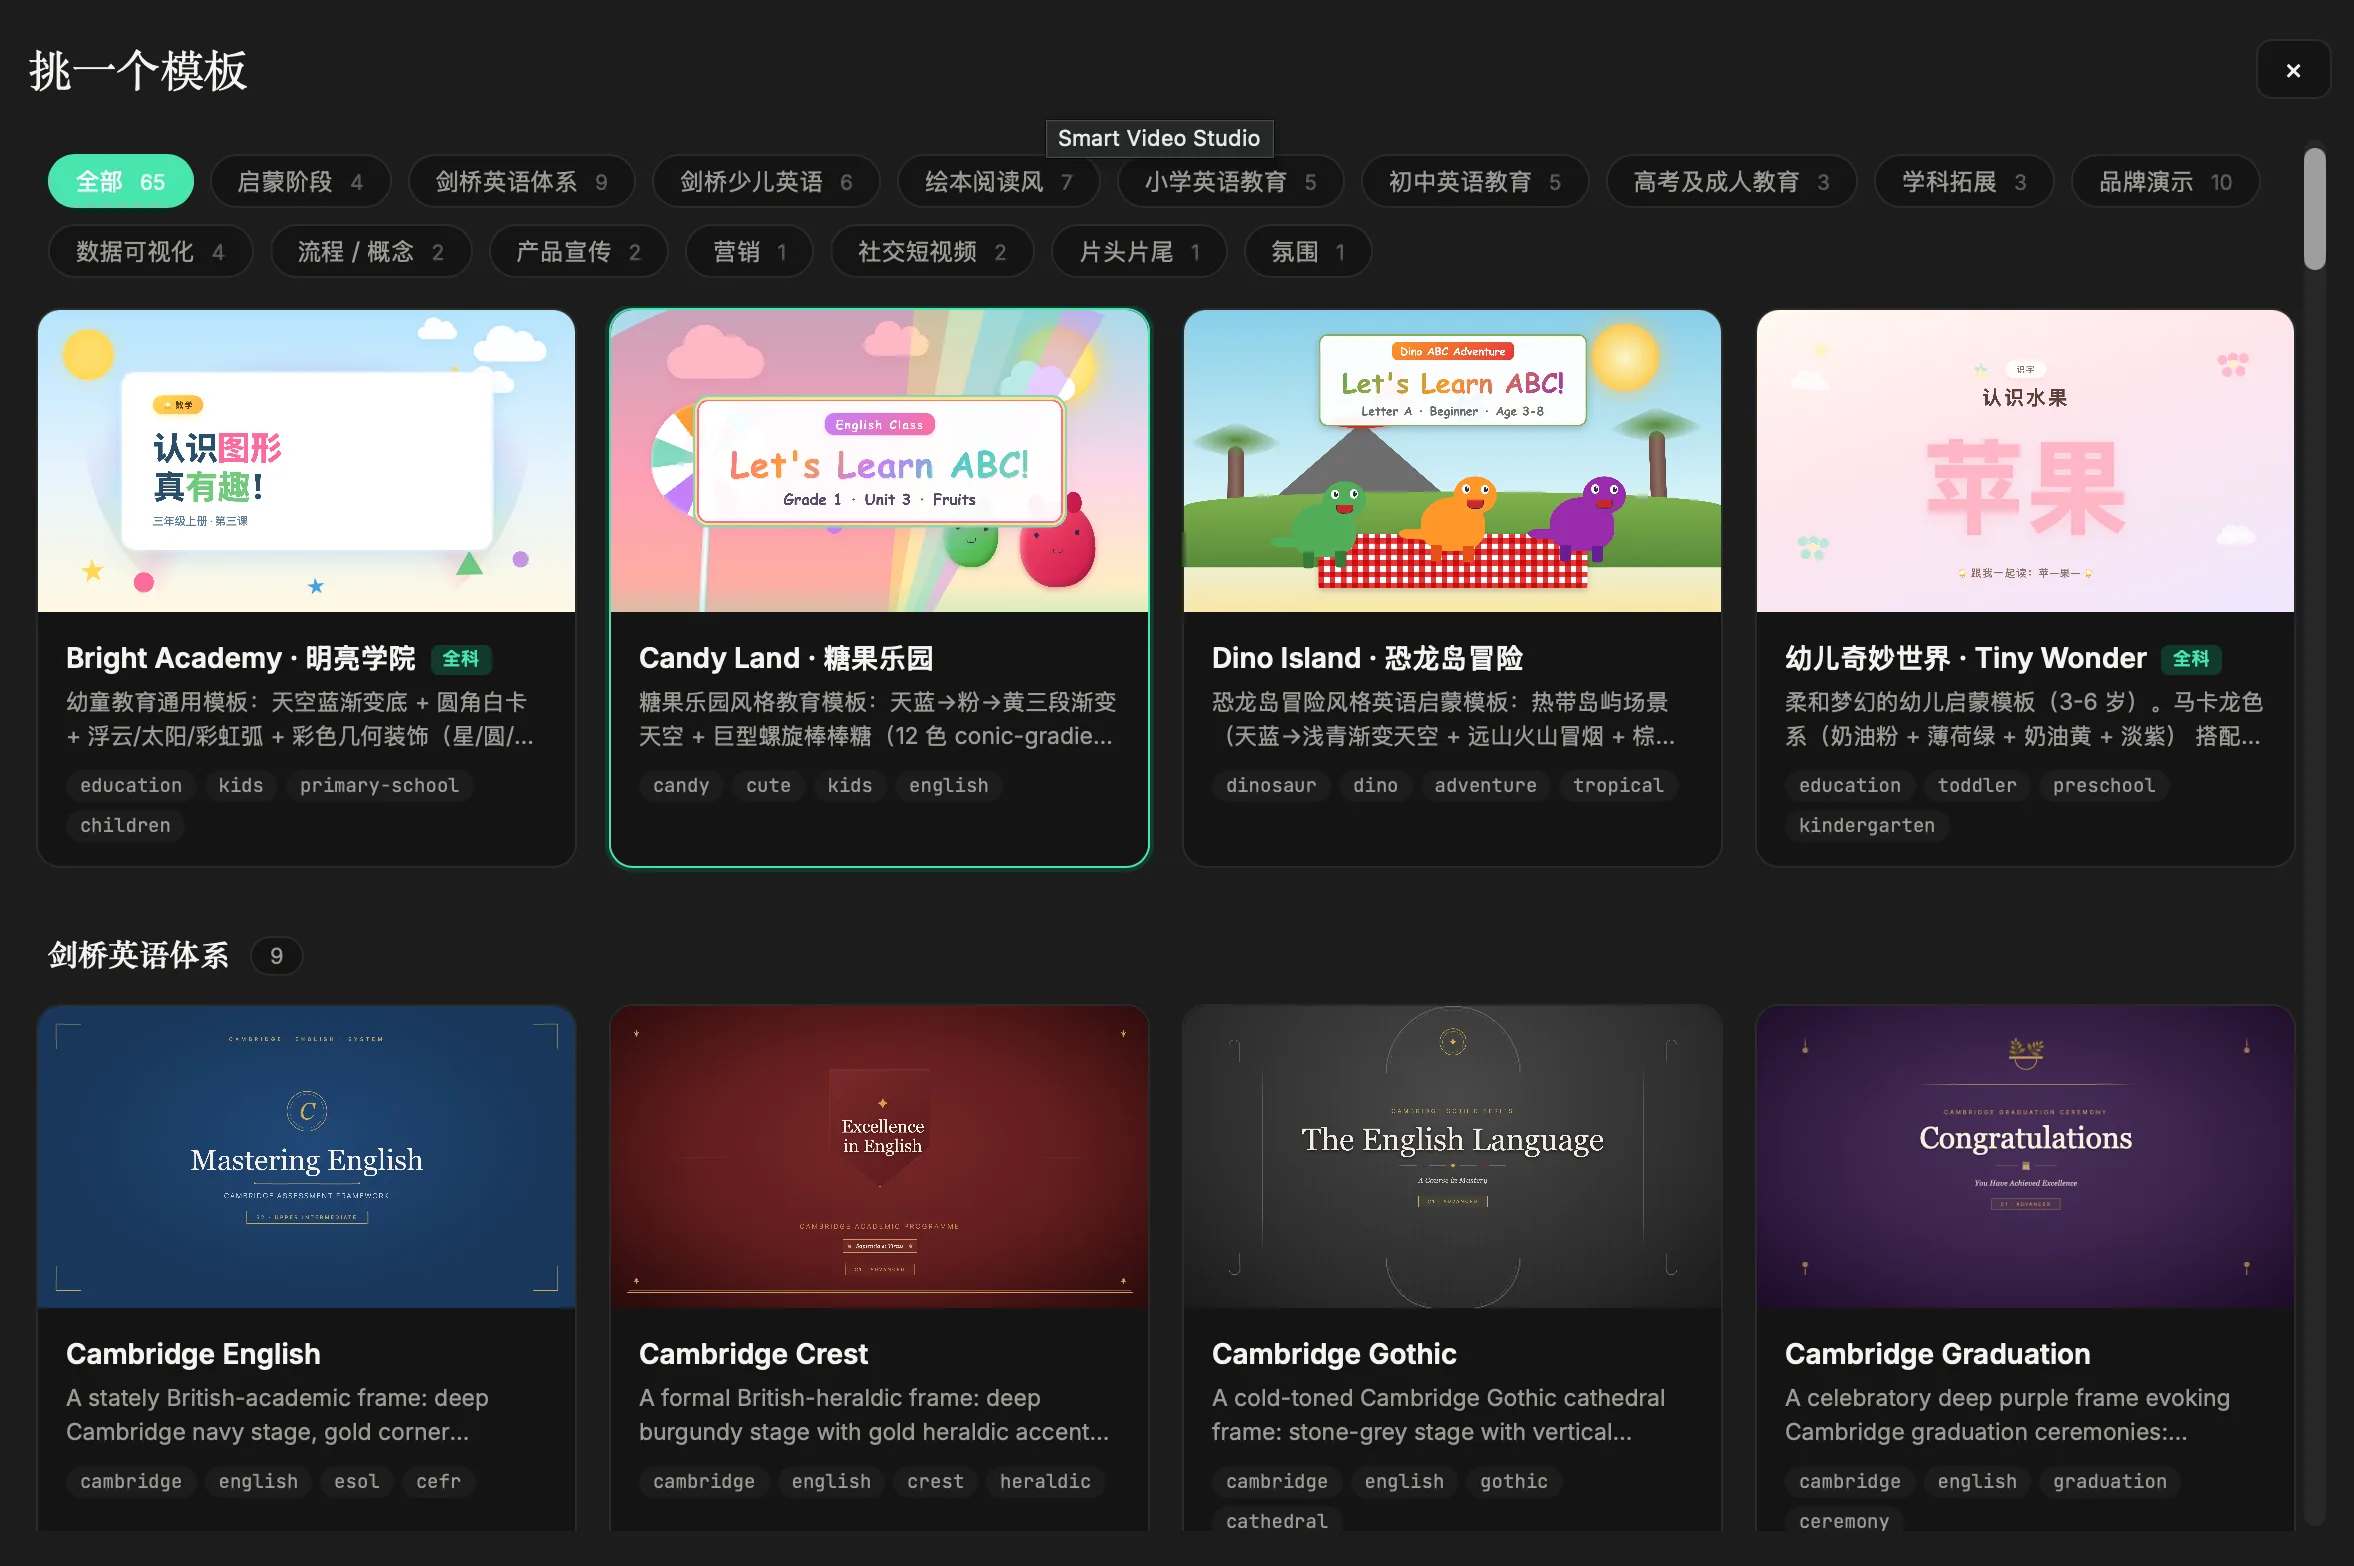Close the template picker dialog
This screenshot has width=2354, height=1566.
click(2293, 70)
